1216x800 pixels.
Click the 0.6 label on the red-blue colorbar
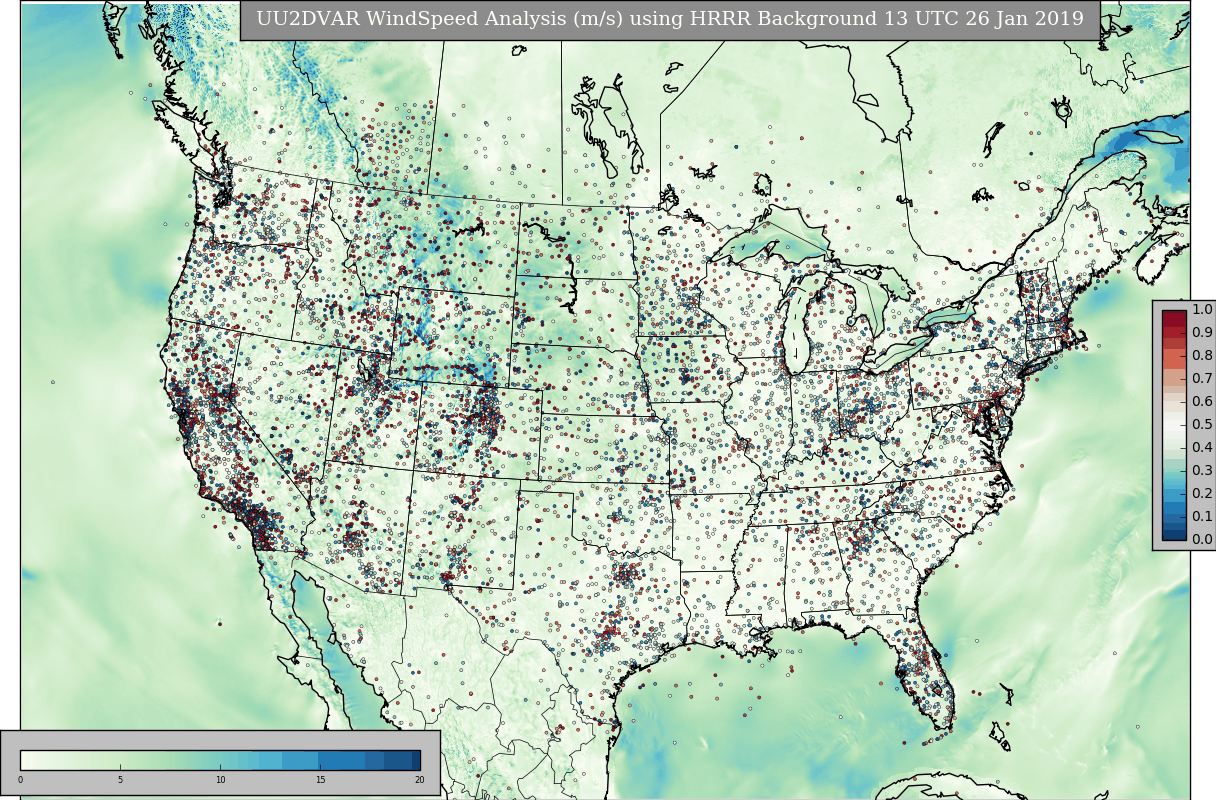pos(1202,402)
